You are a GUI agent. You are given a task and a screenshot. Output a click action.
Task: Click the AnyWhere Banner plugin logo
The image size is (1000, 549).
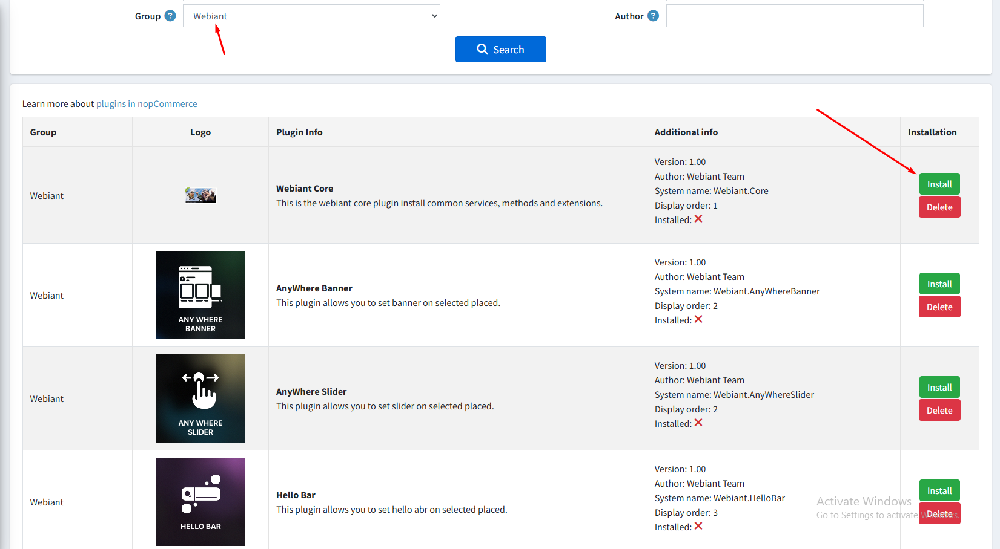point(200,295)
